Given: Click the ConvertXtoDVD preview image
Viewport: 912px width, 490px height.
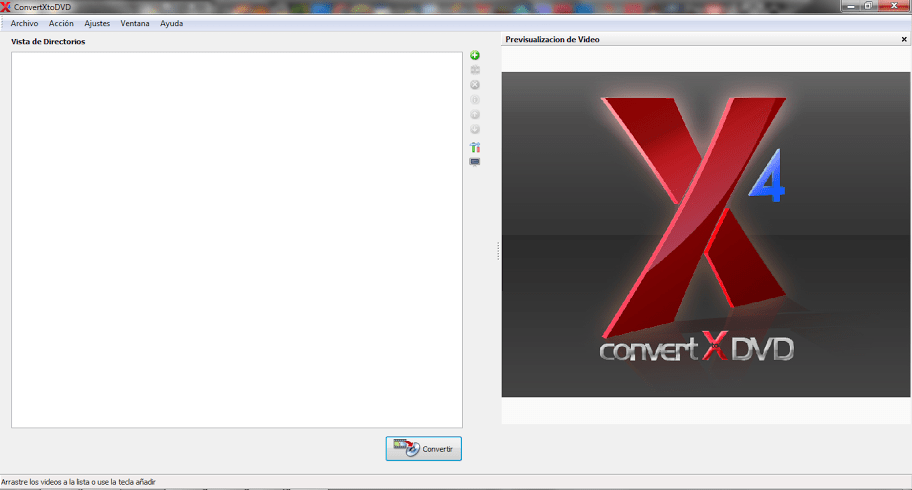Looking at the screenshot, I should (x=706, y=235).
